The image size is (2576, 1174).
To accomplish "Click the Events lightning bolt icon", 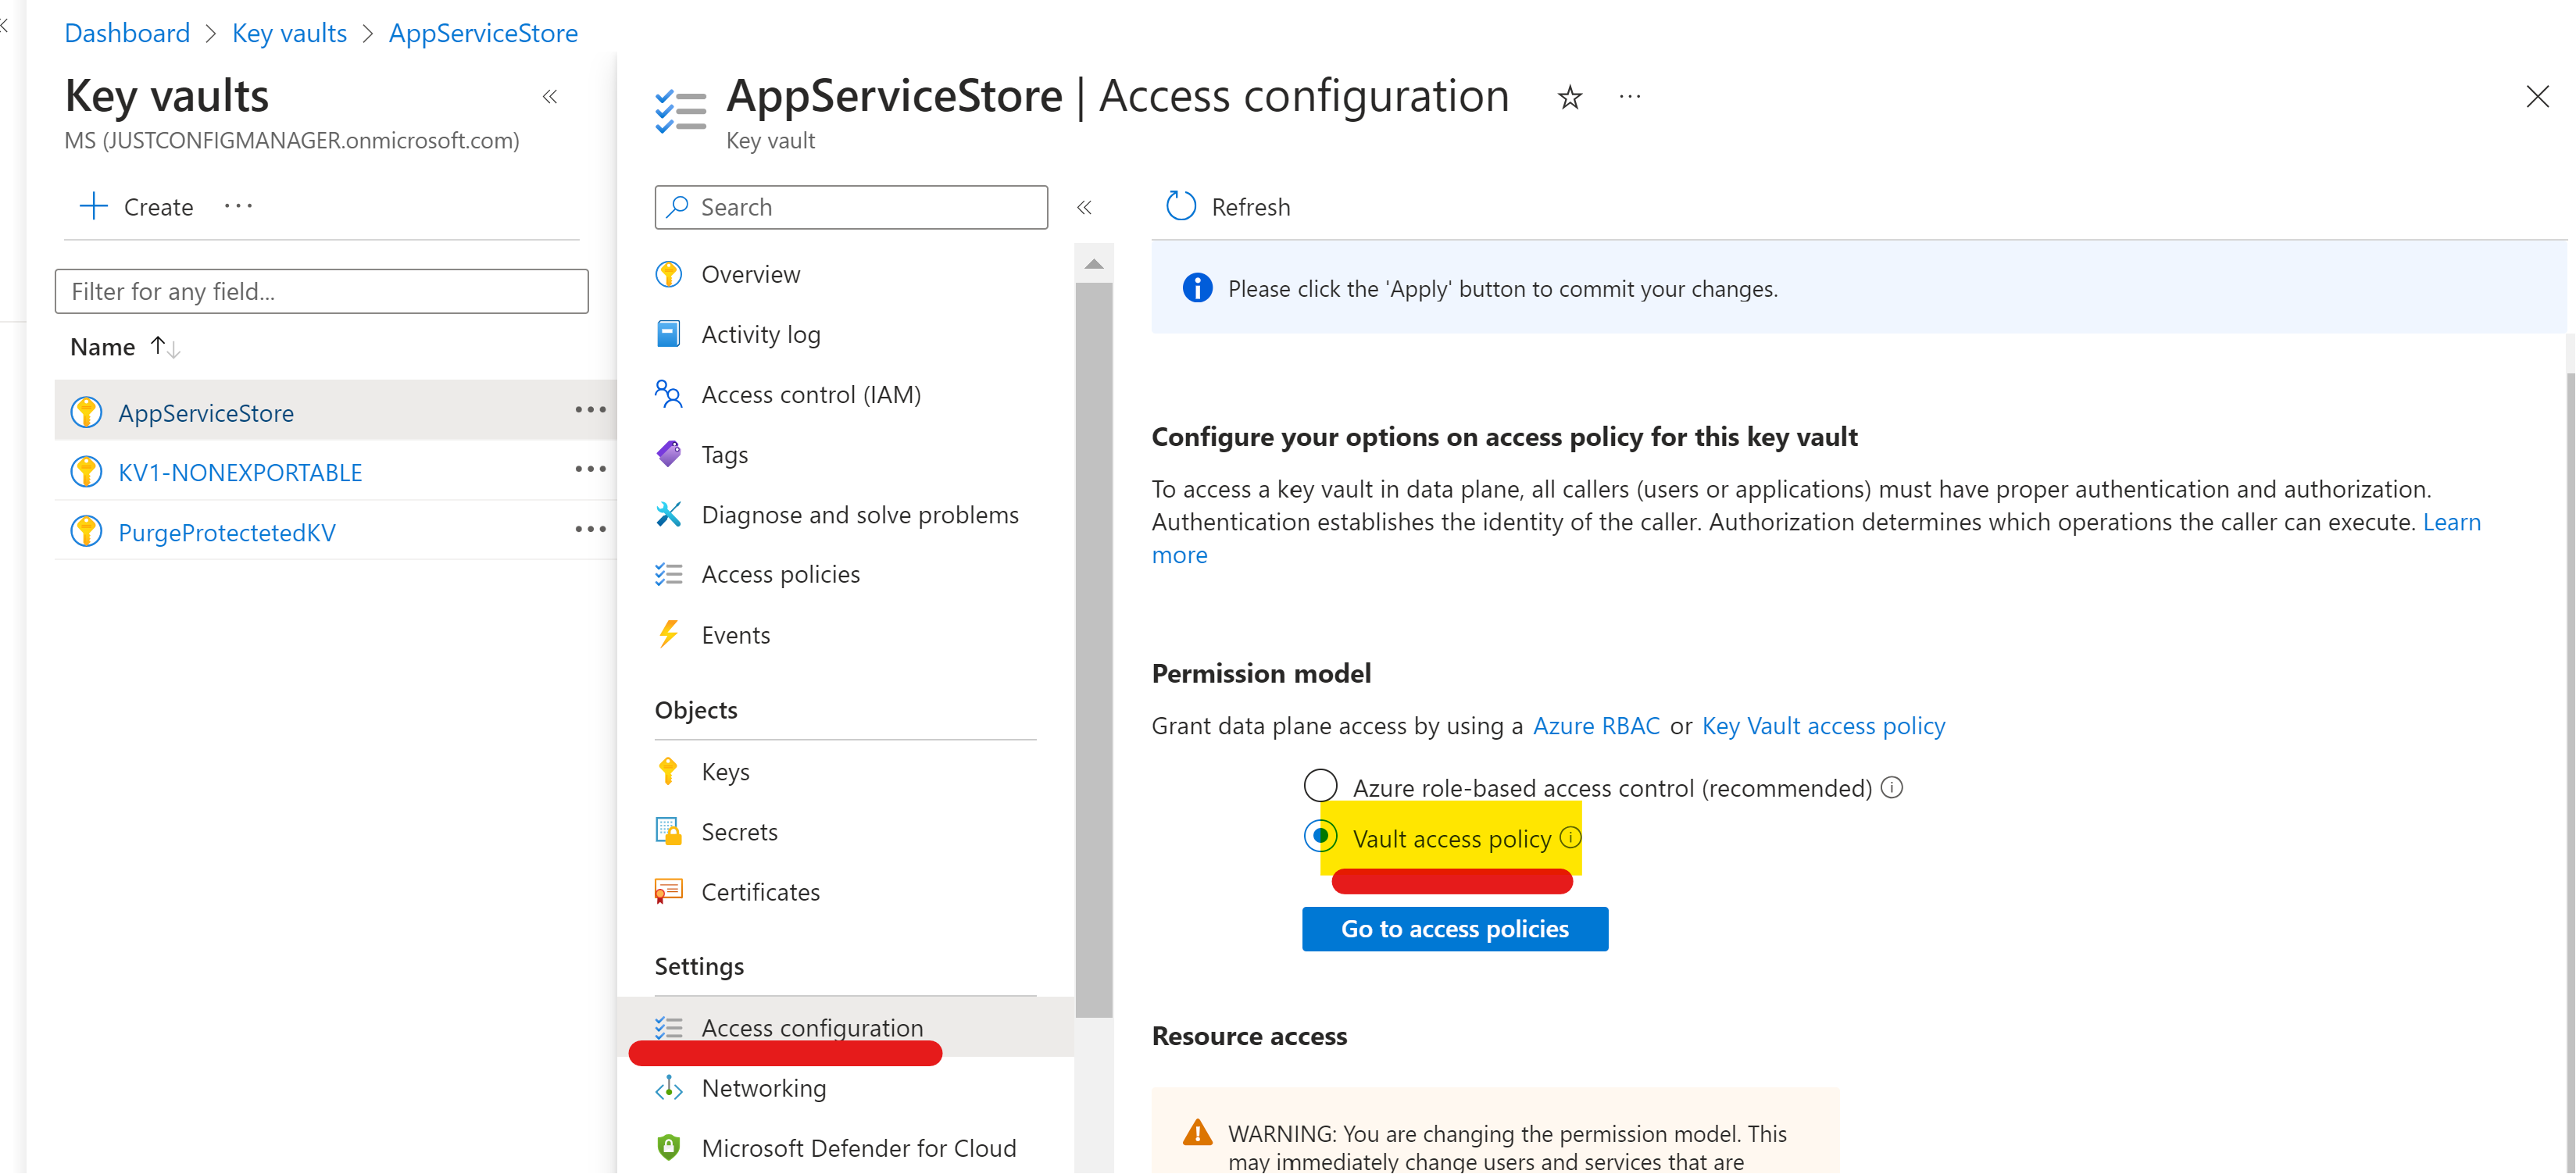I will click(x=669, y=634).
